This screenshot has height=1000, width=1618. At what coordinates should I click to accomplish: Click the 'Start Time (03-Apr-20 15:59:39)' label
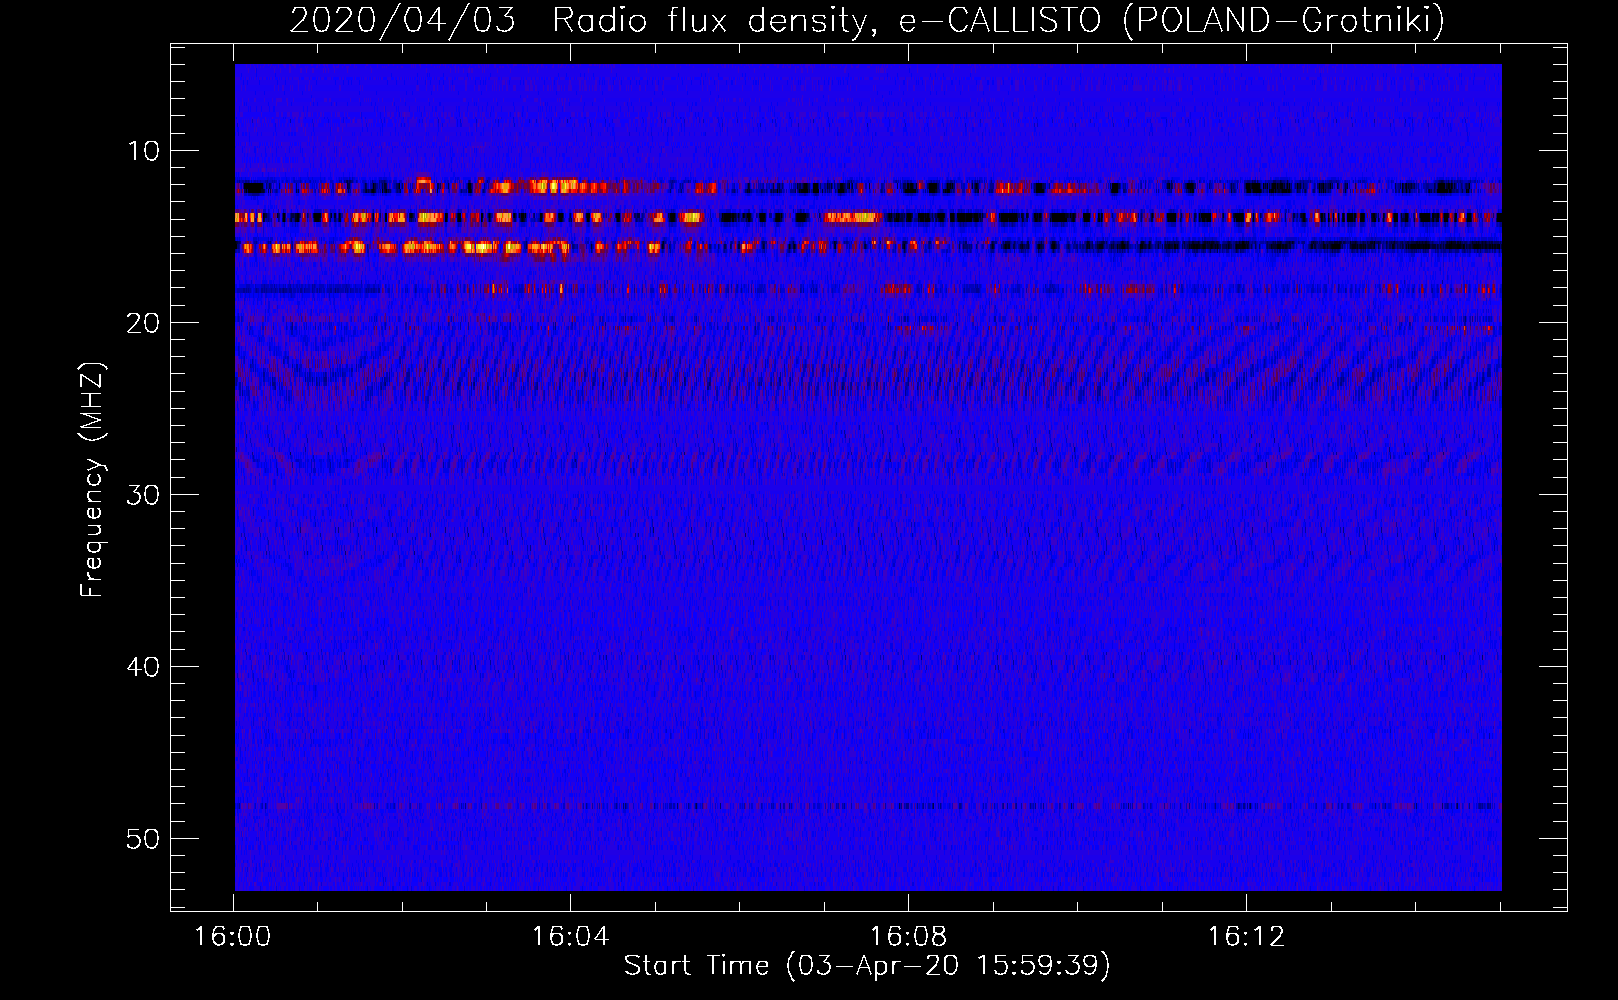point(867,966)
